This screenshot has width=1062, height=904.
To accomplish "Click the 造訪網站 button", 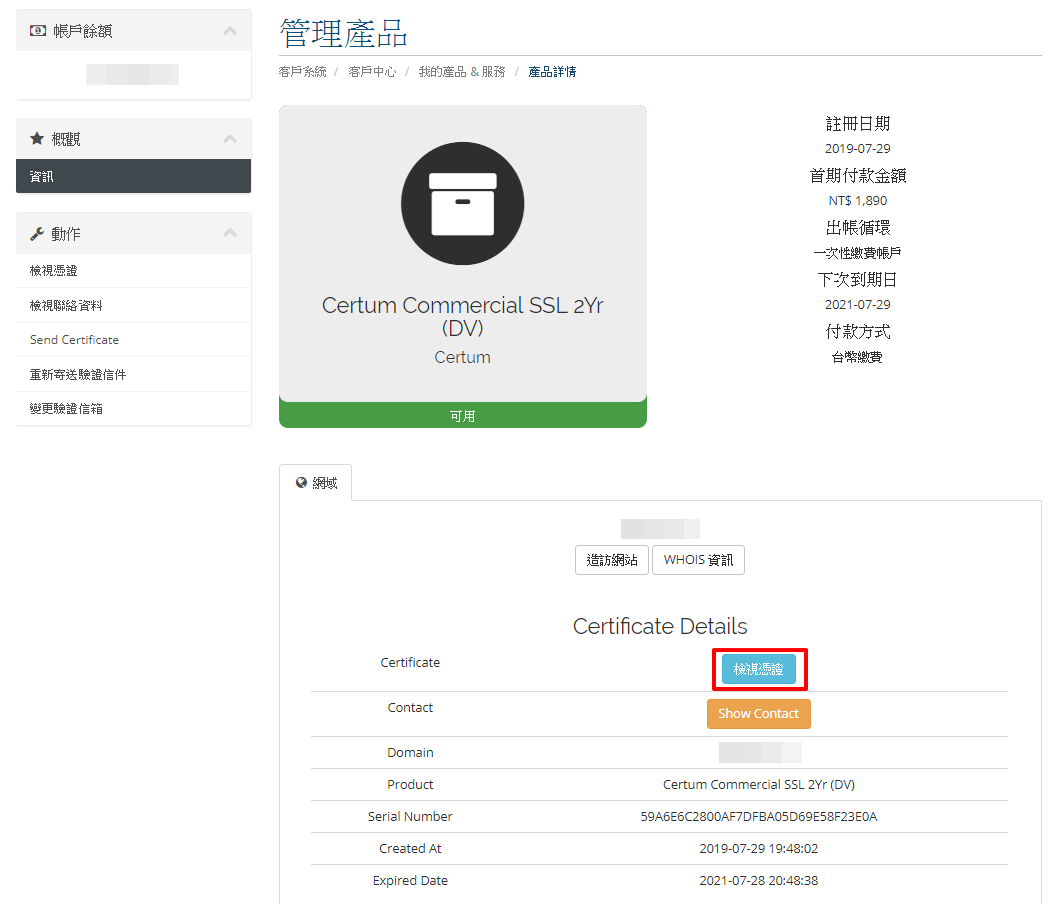I will (x=612, y=560).
